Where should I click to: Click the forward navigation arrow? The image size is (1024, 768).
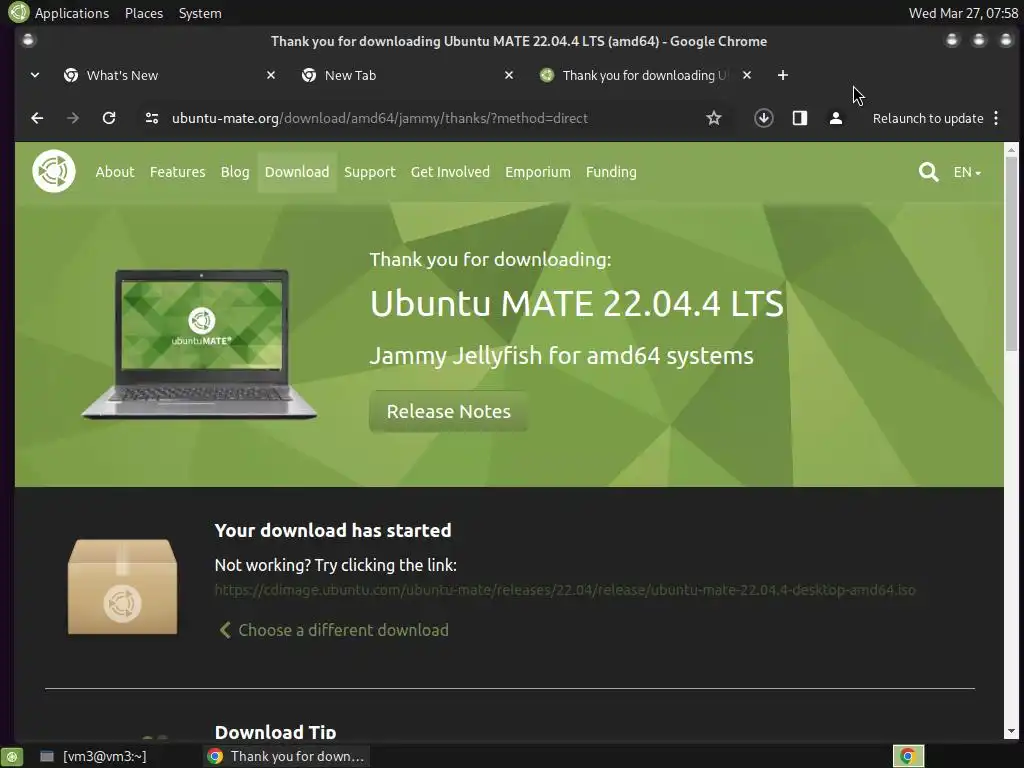[73, 118]
